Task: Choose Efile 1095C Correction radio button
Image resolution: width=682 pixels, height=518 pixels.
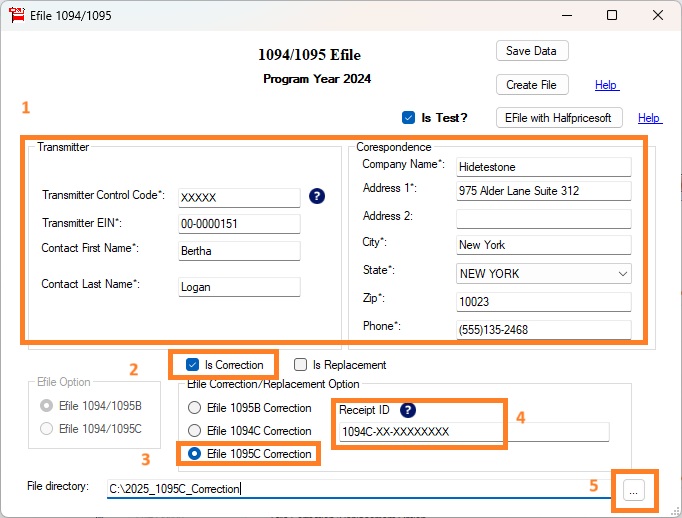Action: pos(195,454)
